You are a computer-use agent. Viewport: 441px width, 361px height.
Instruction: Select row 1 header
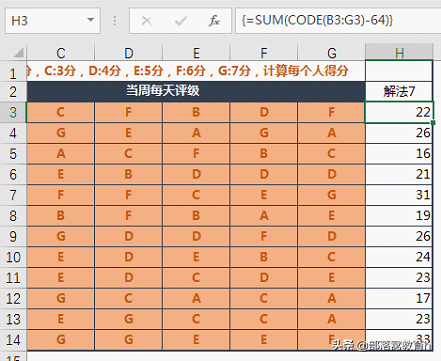13,71
